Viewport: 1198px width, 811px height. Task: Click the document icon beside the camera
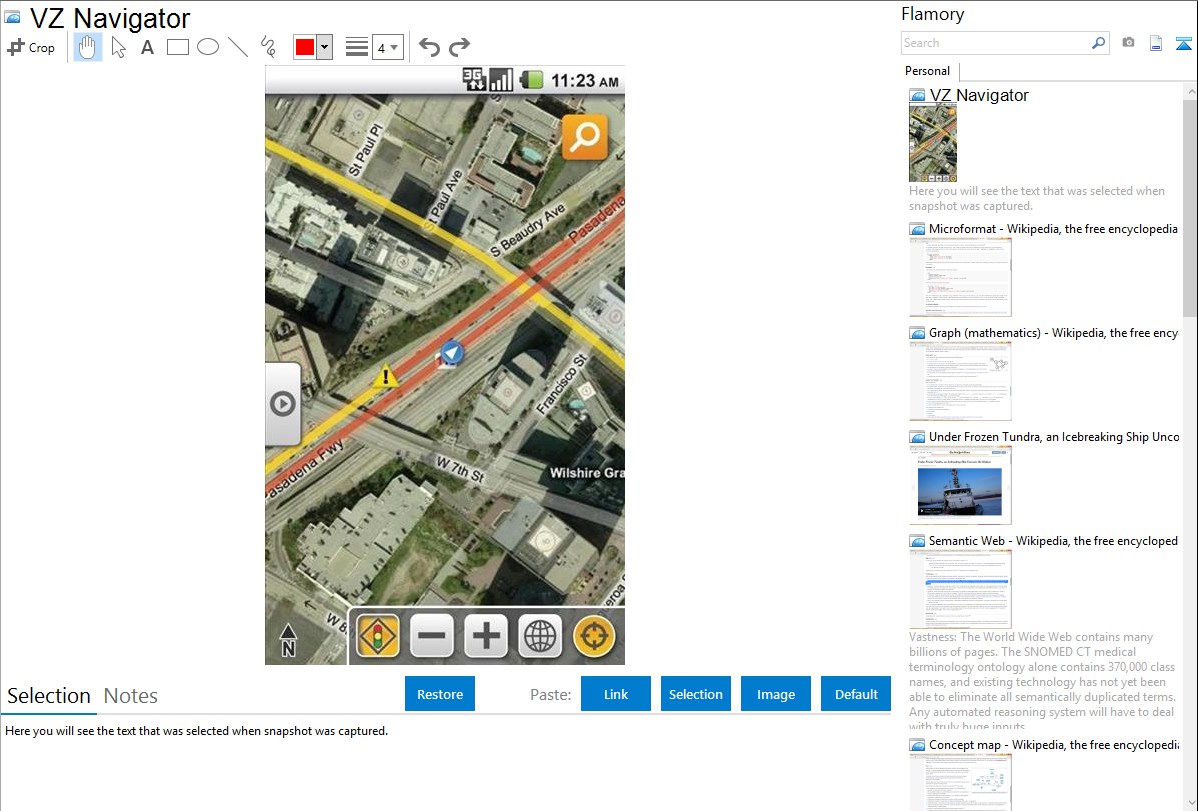point(1156,43)
